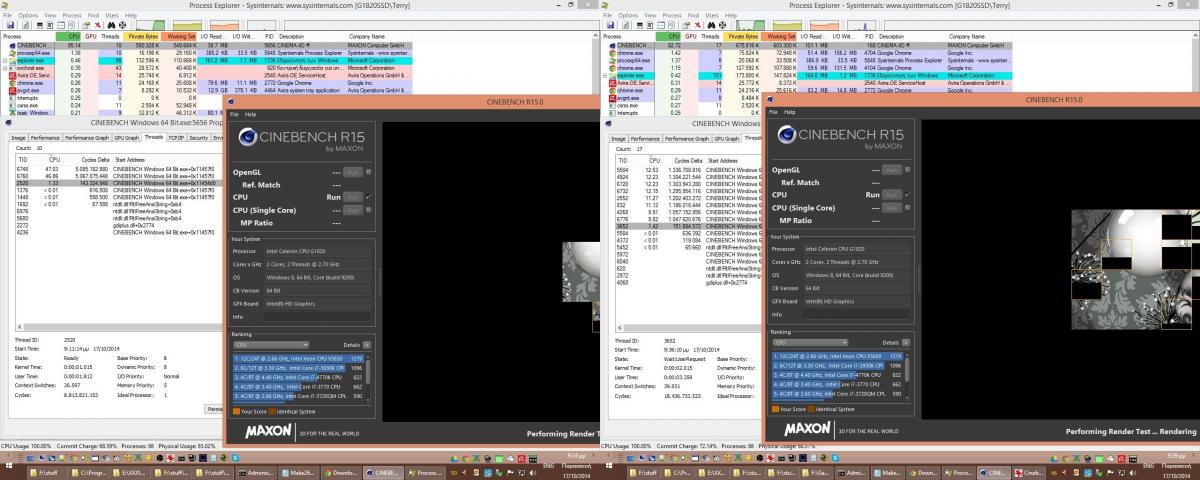Click orange Your Score swatch in right CINEBENCH

(776, 411)
